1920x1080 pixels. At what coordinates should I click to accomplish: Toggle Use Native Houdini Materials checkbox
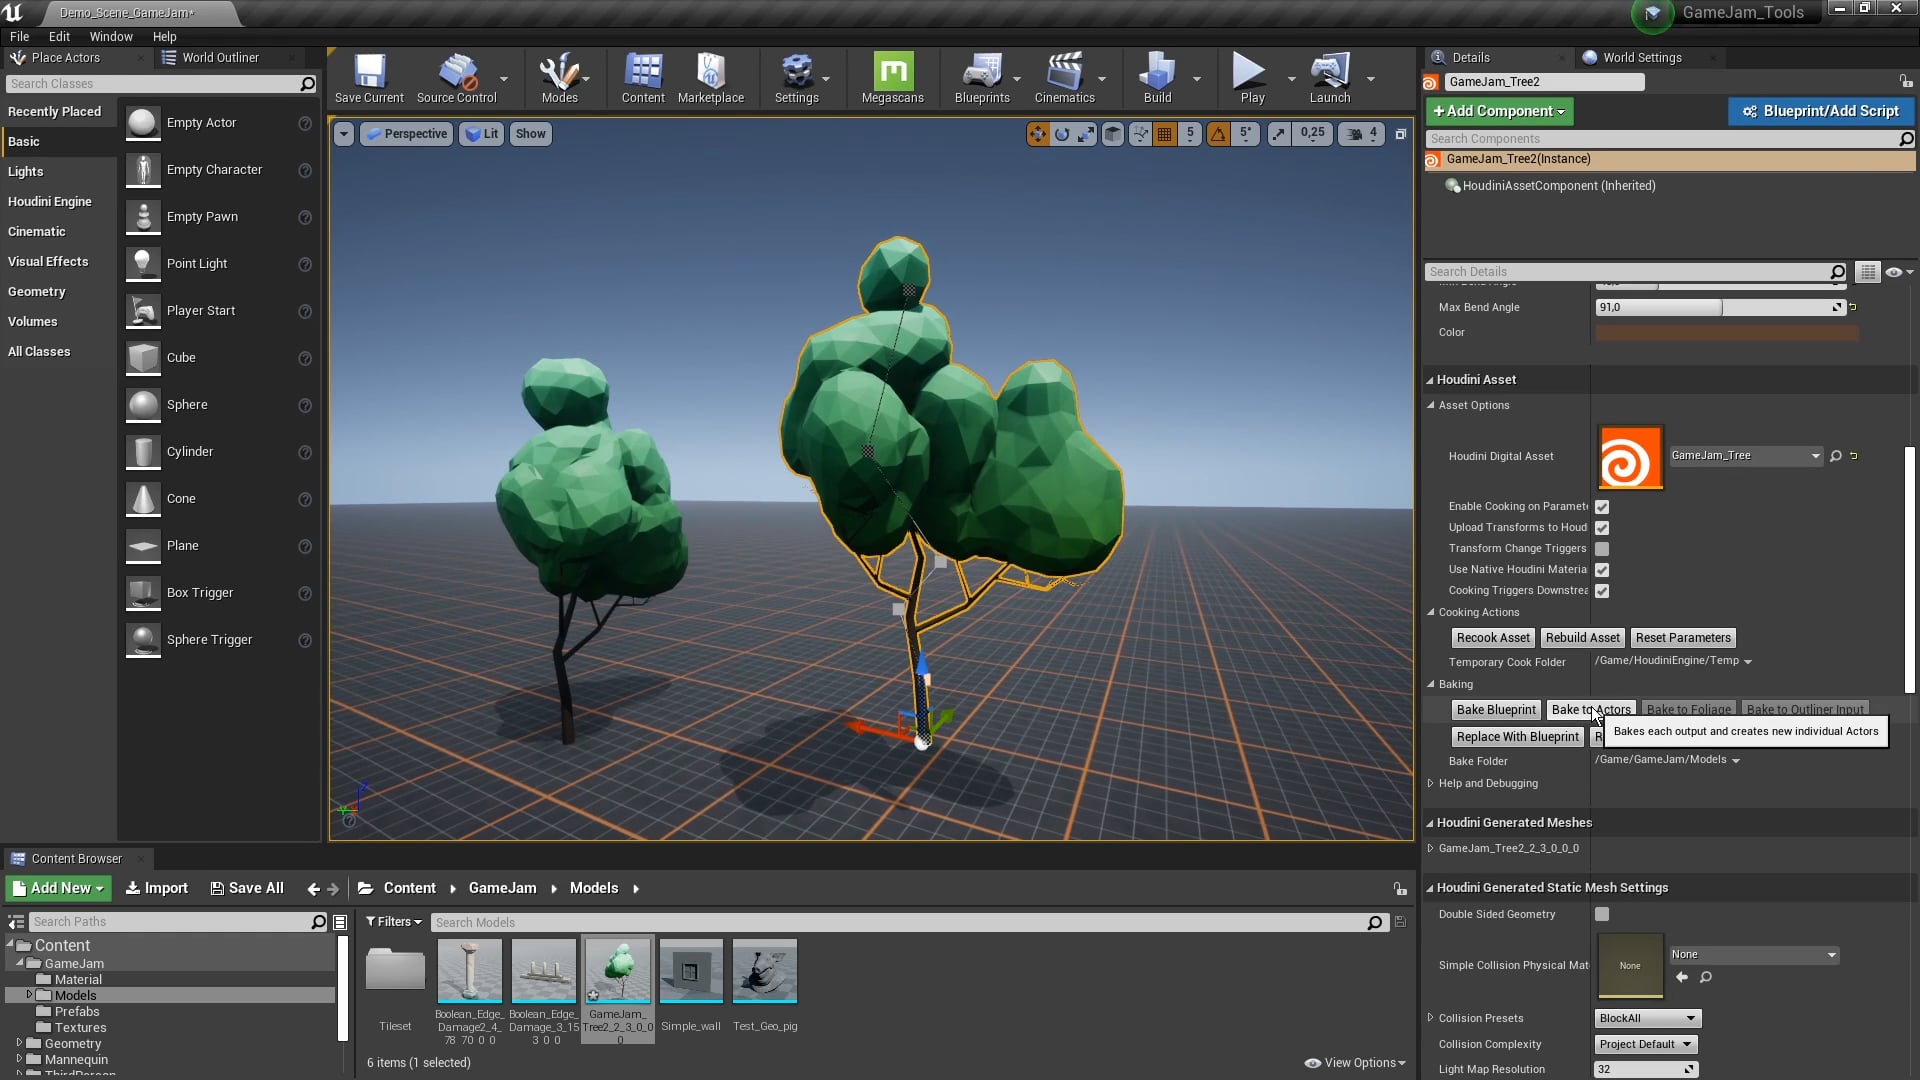(1602, 570)
